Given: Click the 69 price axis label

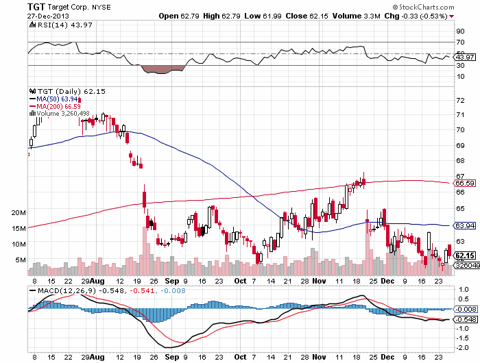Looking at the screenshot, I should 460,146.
